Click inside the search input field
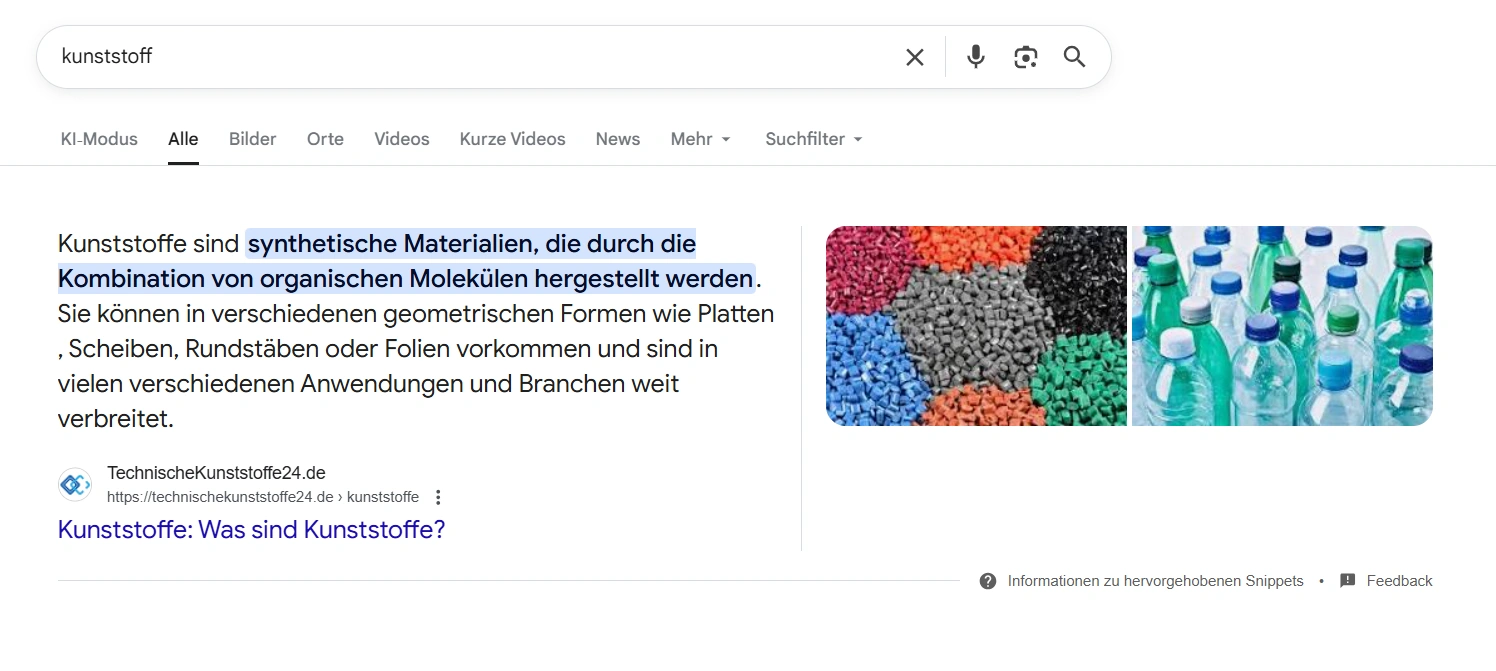Screen dimensions: 1496x671 tap(400, 57)
